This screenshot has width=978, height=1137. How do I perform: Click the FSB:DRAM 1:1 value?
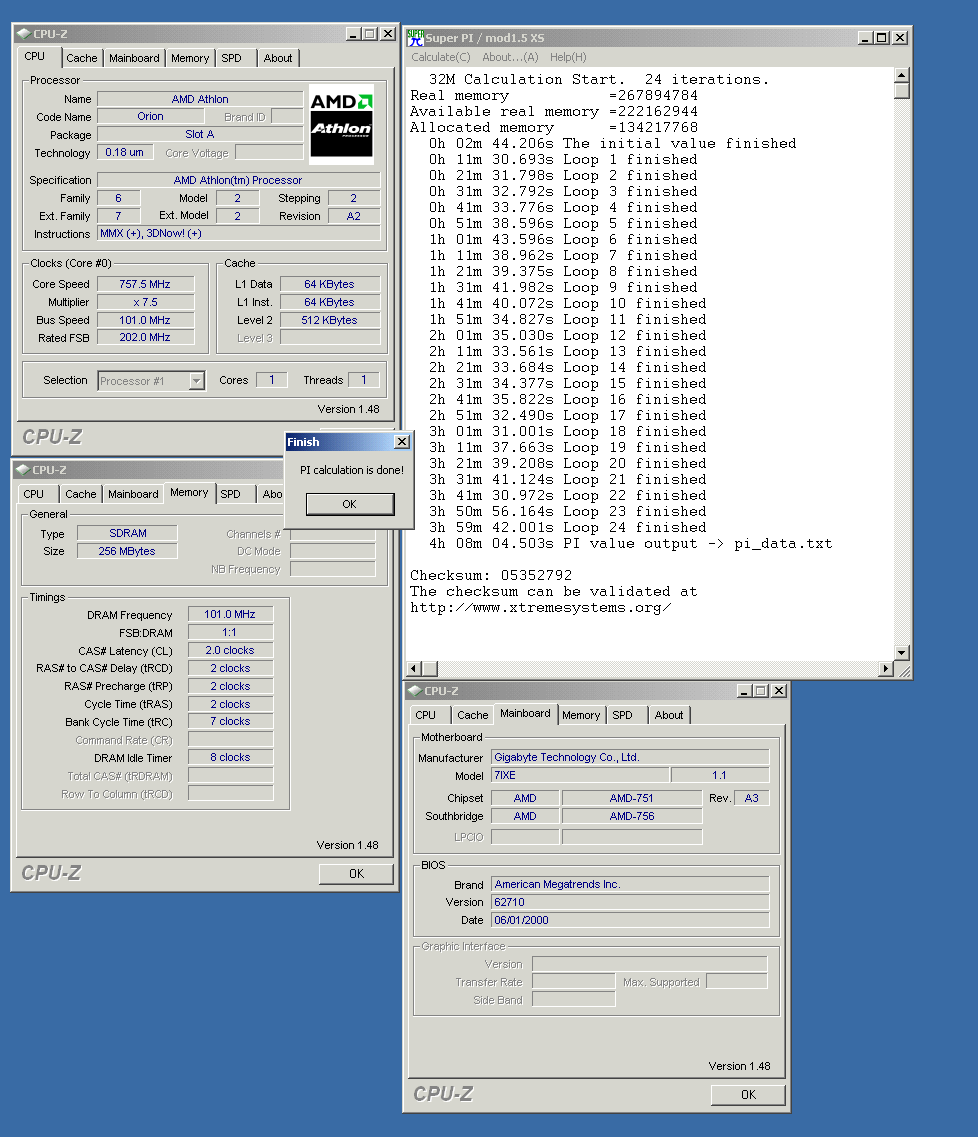230,632
